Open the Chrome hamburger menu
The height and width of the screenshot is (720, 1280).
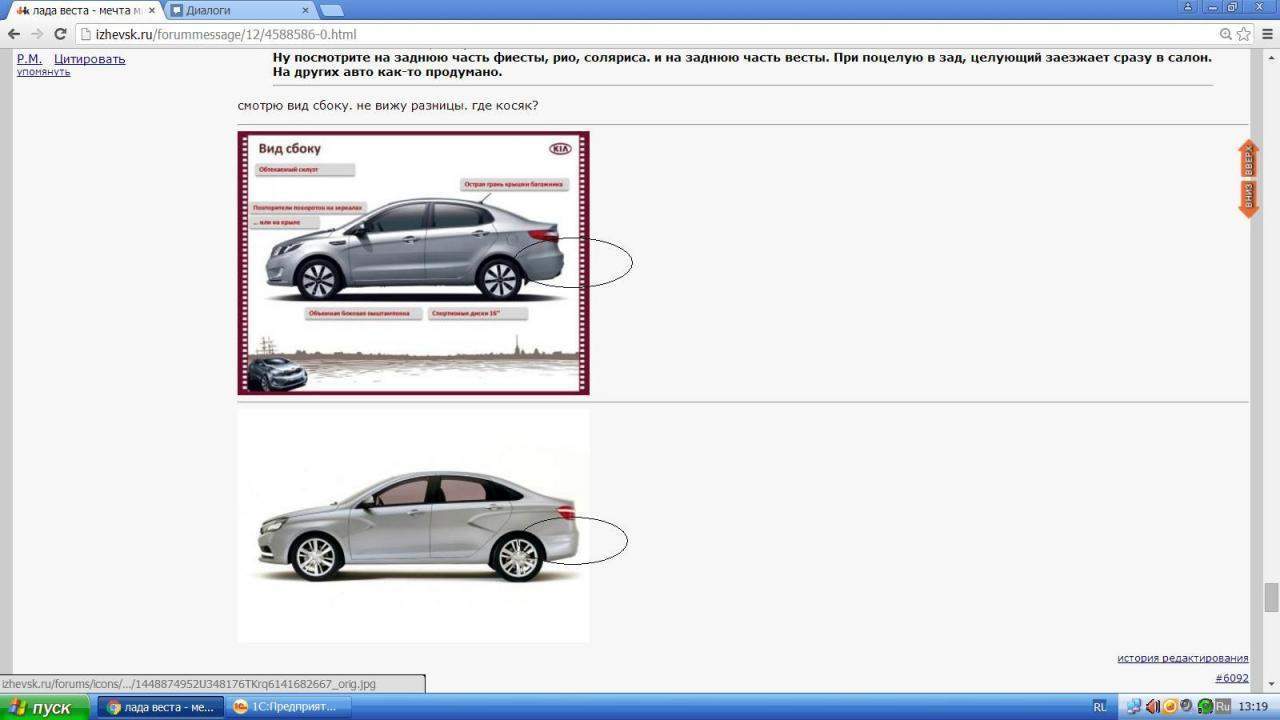1266,34
